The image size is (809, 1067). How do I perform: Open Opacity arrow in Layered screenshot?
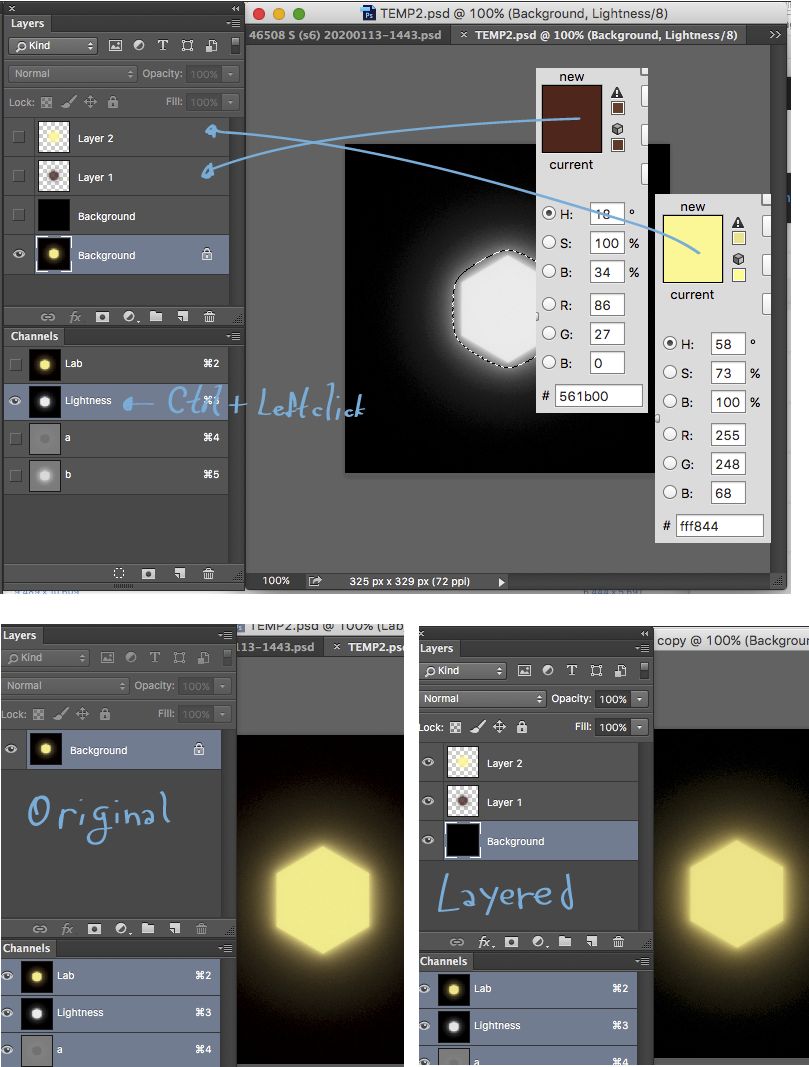(640, 699)
